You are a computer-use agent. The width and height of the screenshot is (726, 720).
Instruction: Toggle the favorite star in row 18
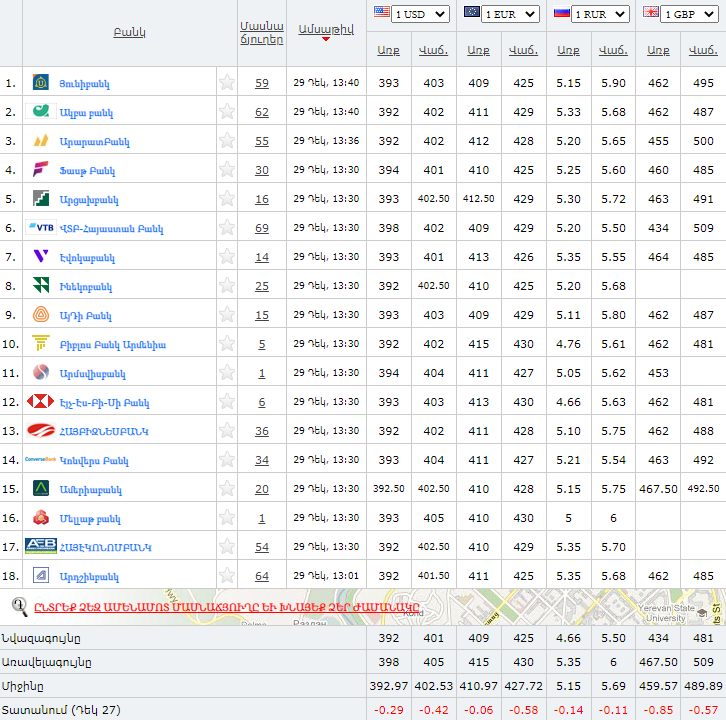pyautogui.click(x=227, y=576)
